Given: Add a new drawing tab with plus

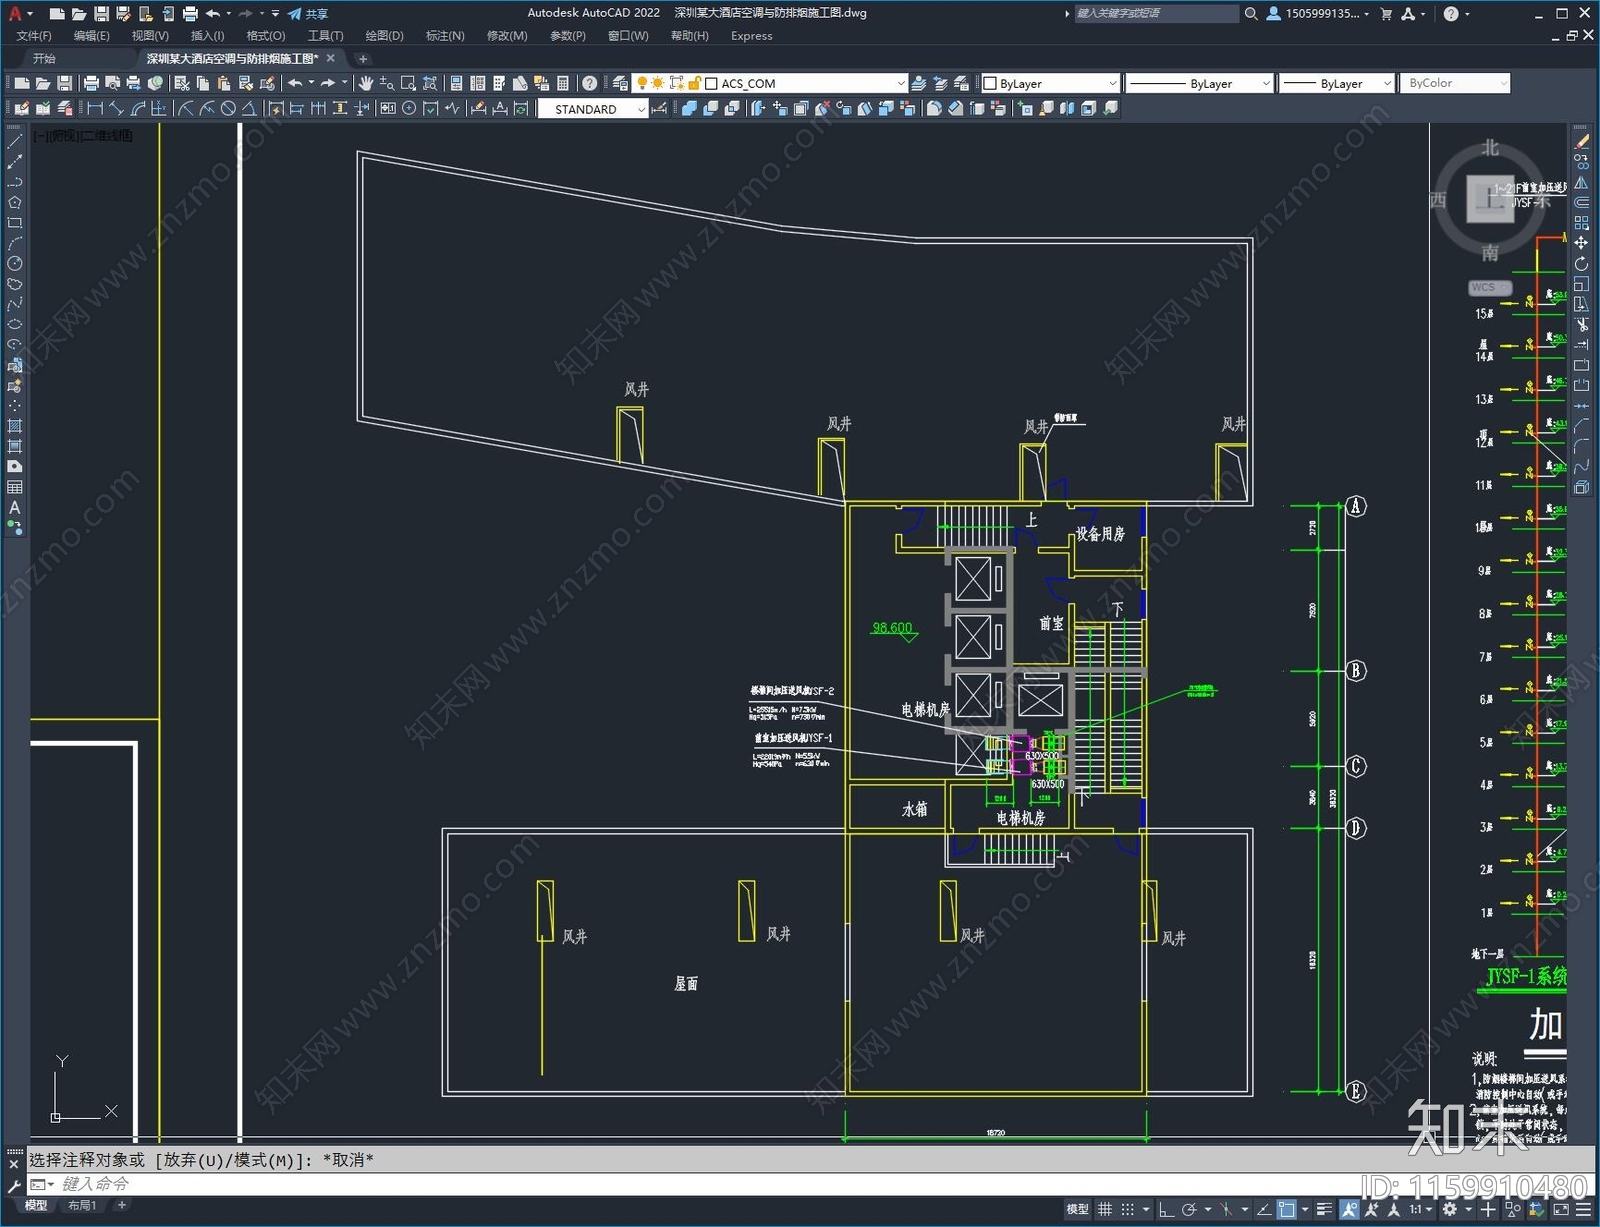Looking at the screenshot, I should point(363,59).
